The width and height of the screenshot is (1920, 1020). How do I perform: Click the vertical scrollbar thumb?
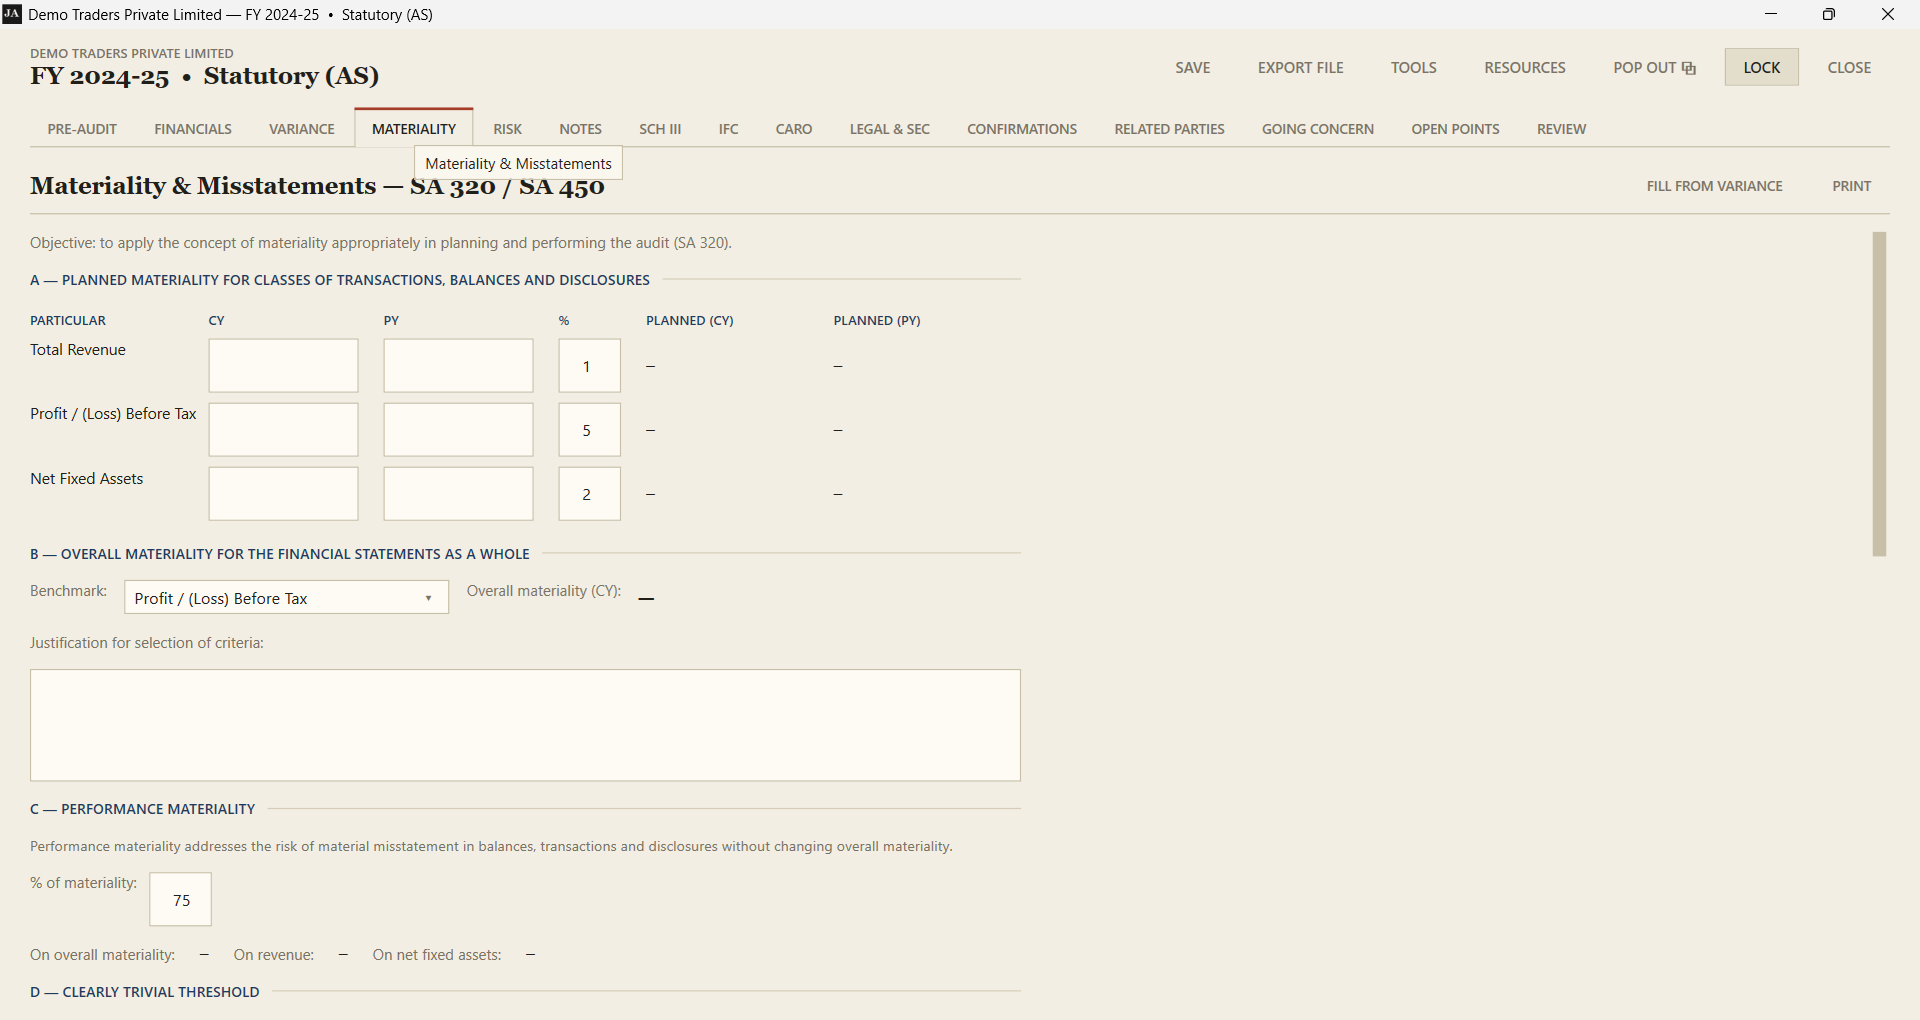(1880, 394)
